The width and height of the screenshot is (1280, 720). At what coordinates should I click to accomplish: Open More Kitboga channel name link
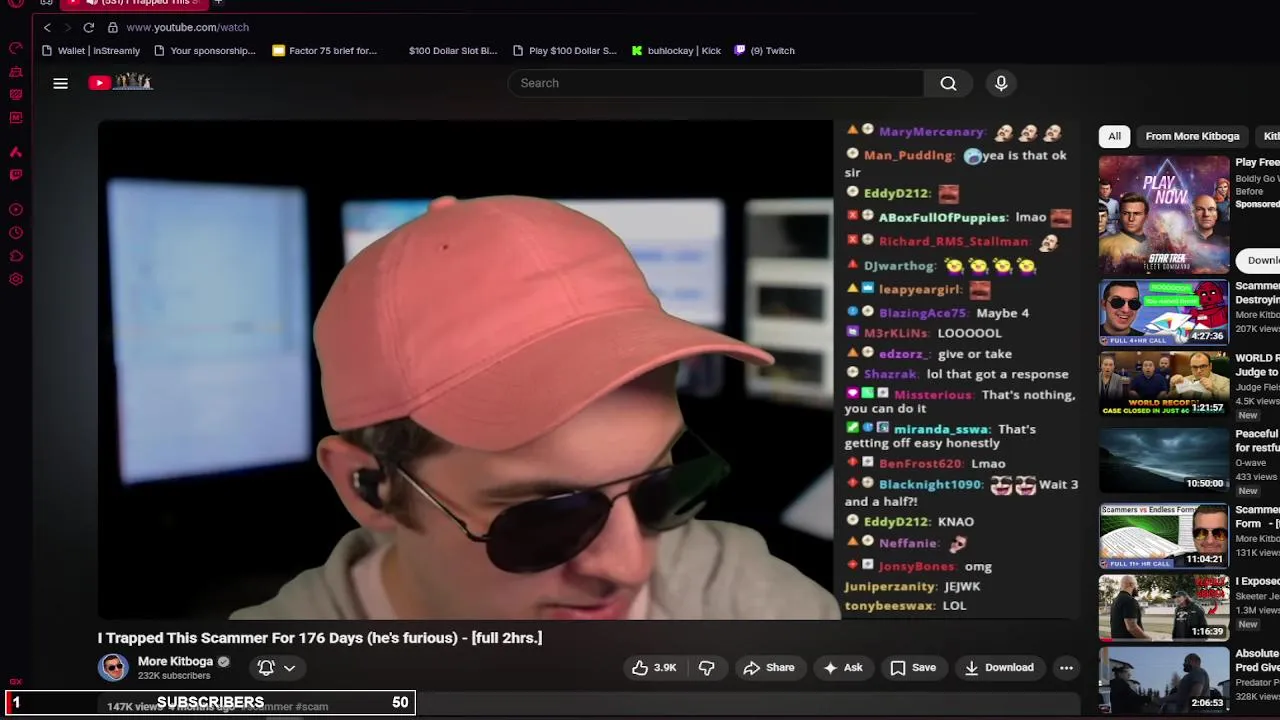(x=175, y=661)
